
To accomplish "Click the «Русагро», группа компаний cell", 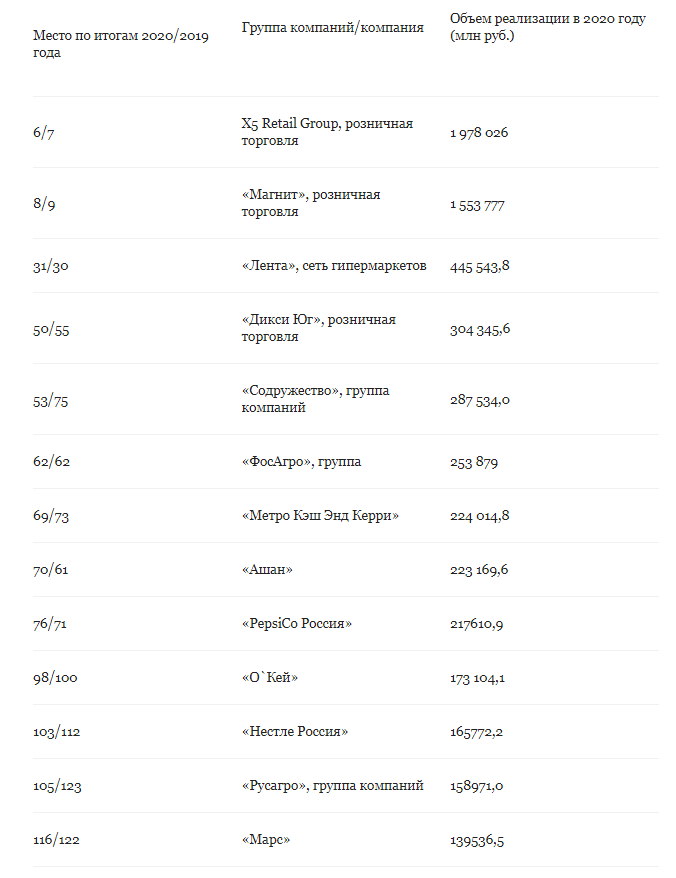I will pyautogui.click(x=333, y=786).
